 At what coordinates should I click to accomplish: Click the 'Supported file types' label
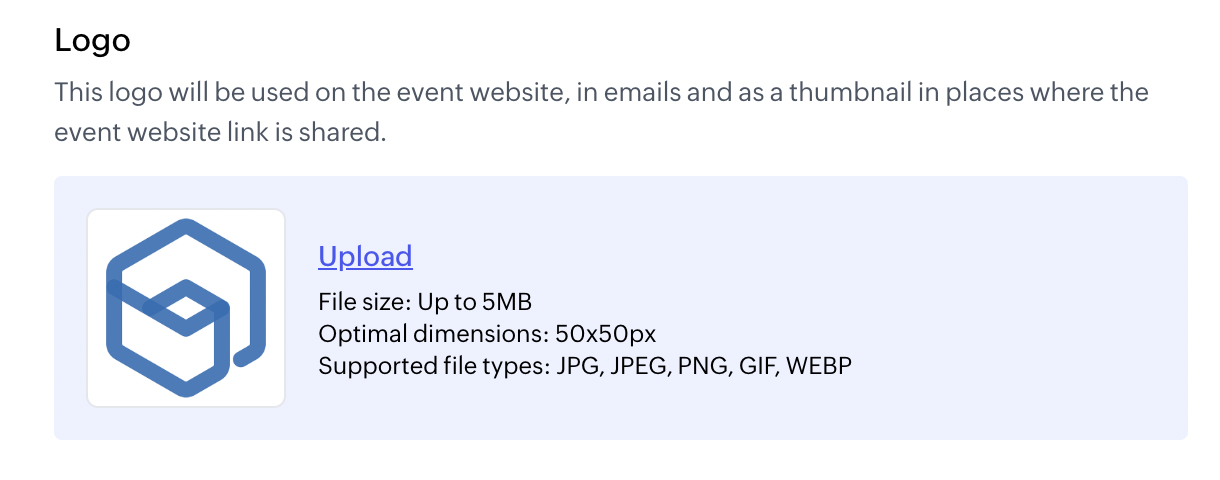pyautogui.click(x=431, y=366)
